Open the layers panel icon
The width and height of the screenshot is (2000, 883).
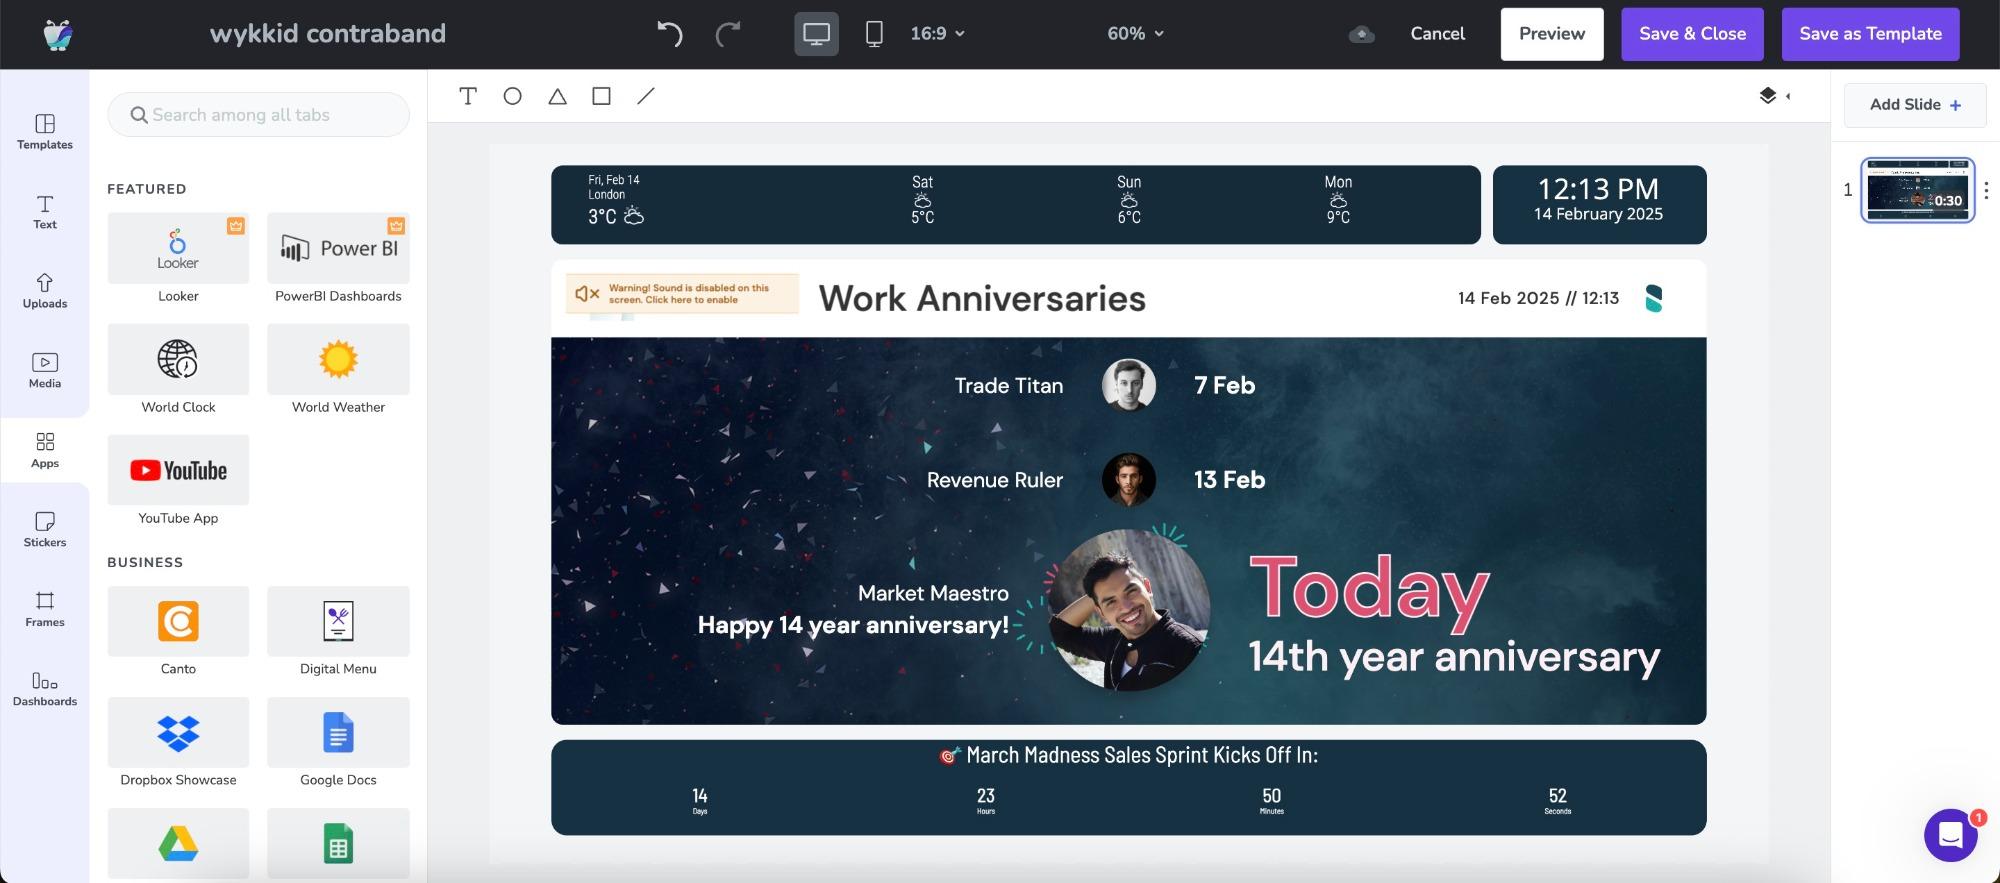click(x=1768, y=96)
